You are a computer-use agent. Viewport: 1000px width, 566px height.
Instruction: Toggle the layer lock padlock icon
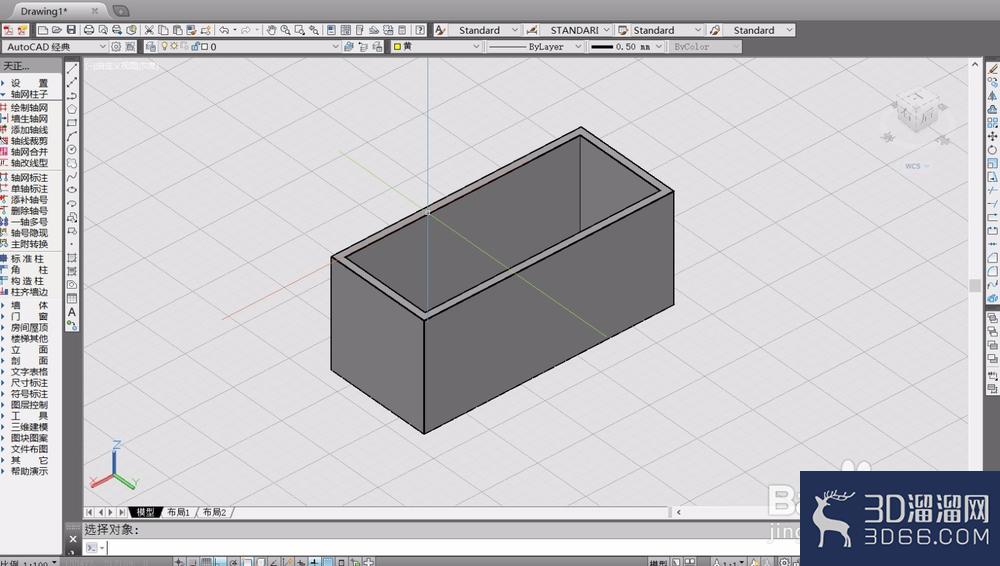[195, 47]
